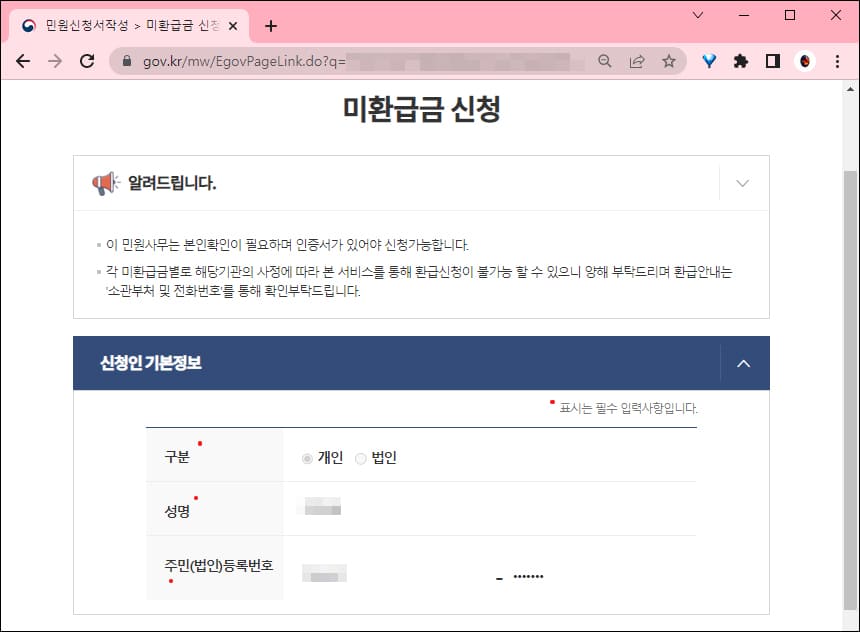The image size is (860, 632).
Task: Click the browser profile avatar icon
Action: point(805,61)
